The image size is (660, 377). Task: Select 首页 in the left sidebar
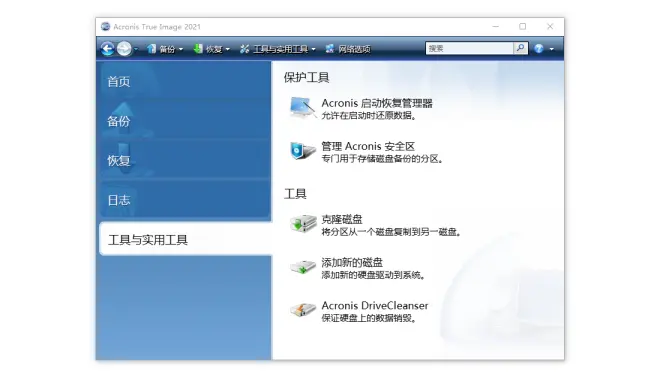click(x=119, y=82)
